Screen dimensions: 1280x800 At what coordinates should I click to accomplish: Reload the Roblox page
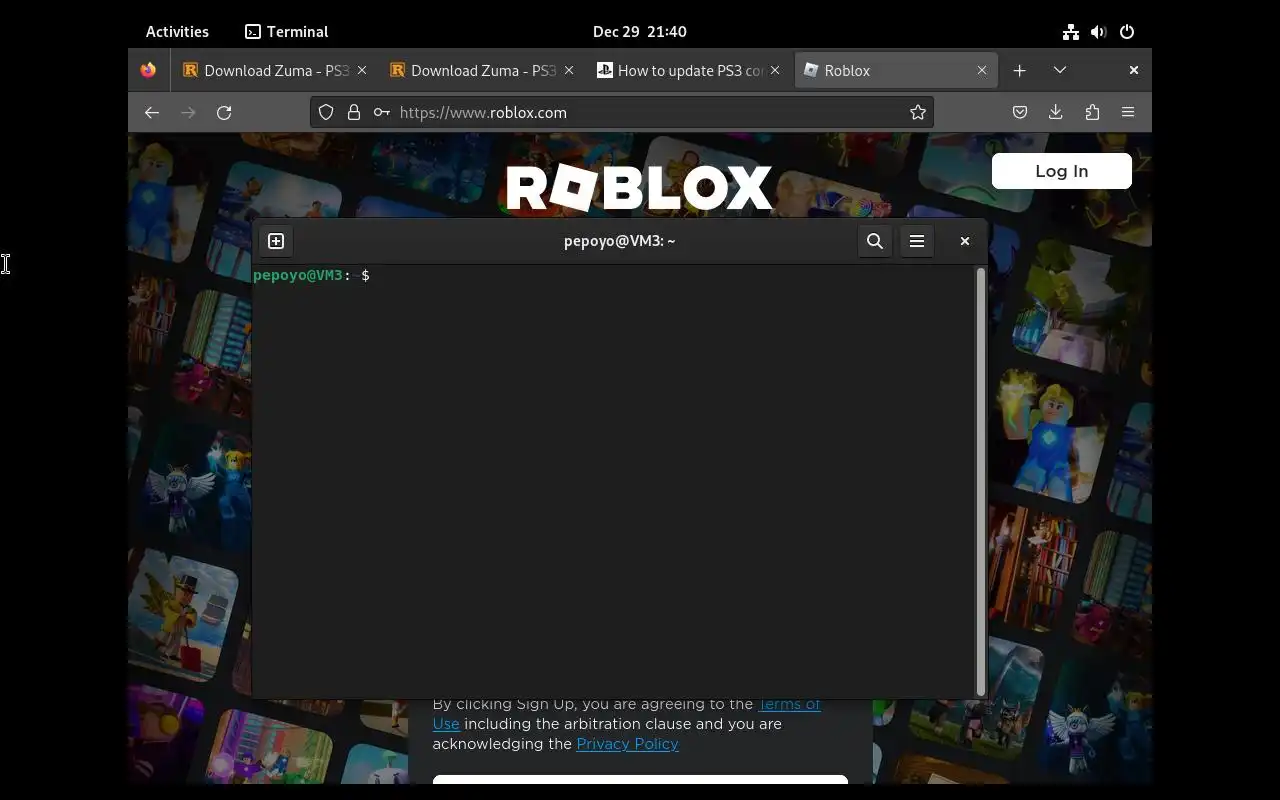pyautogui.click(x=224, y=113)
